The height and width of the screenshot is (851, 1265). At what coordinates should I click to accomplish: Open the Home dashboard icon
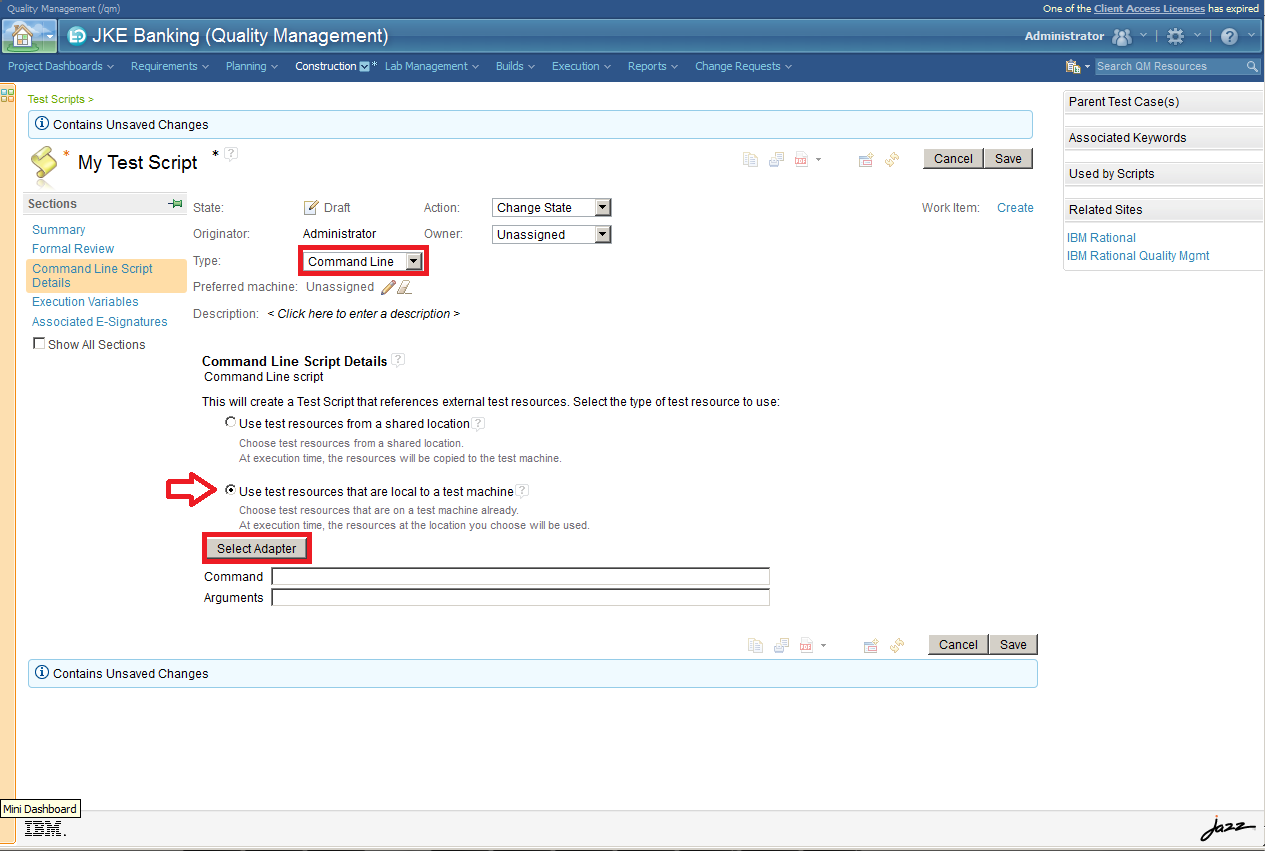coord(22,36)
